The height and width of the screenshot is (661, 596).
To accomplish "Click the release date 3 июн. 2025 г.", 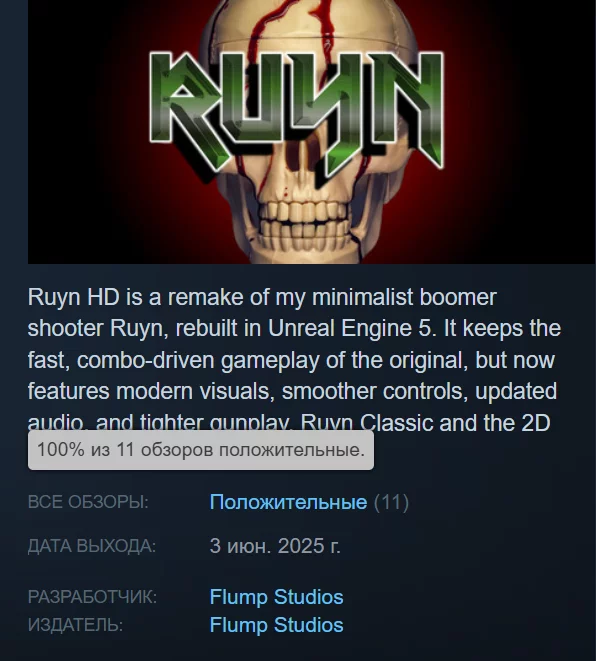I will point(275,546).
